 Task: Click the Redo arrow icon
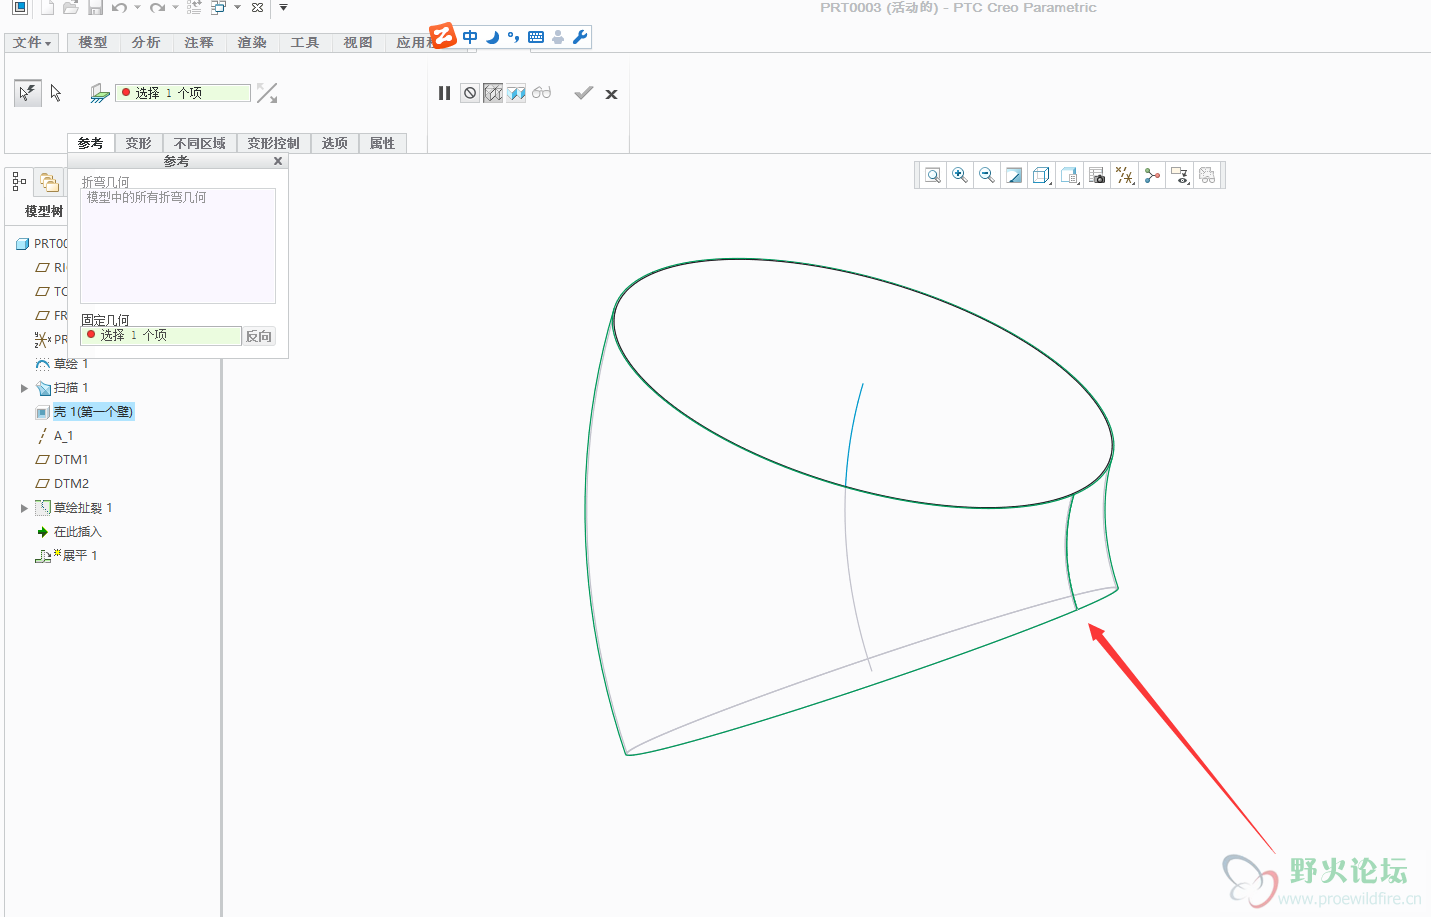tap(157, 7)
